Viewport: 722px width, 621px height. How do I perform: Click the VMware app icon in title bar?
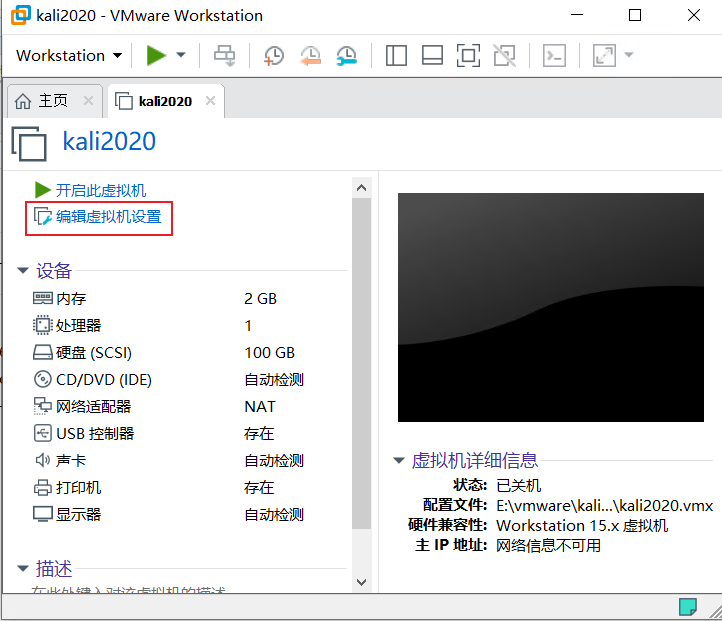21,15
